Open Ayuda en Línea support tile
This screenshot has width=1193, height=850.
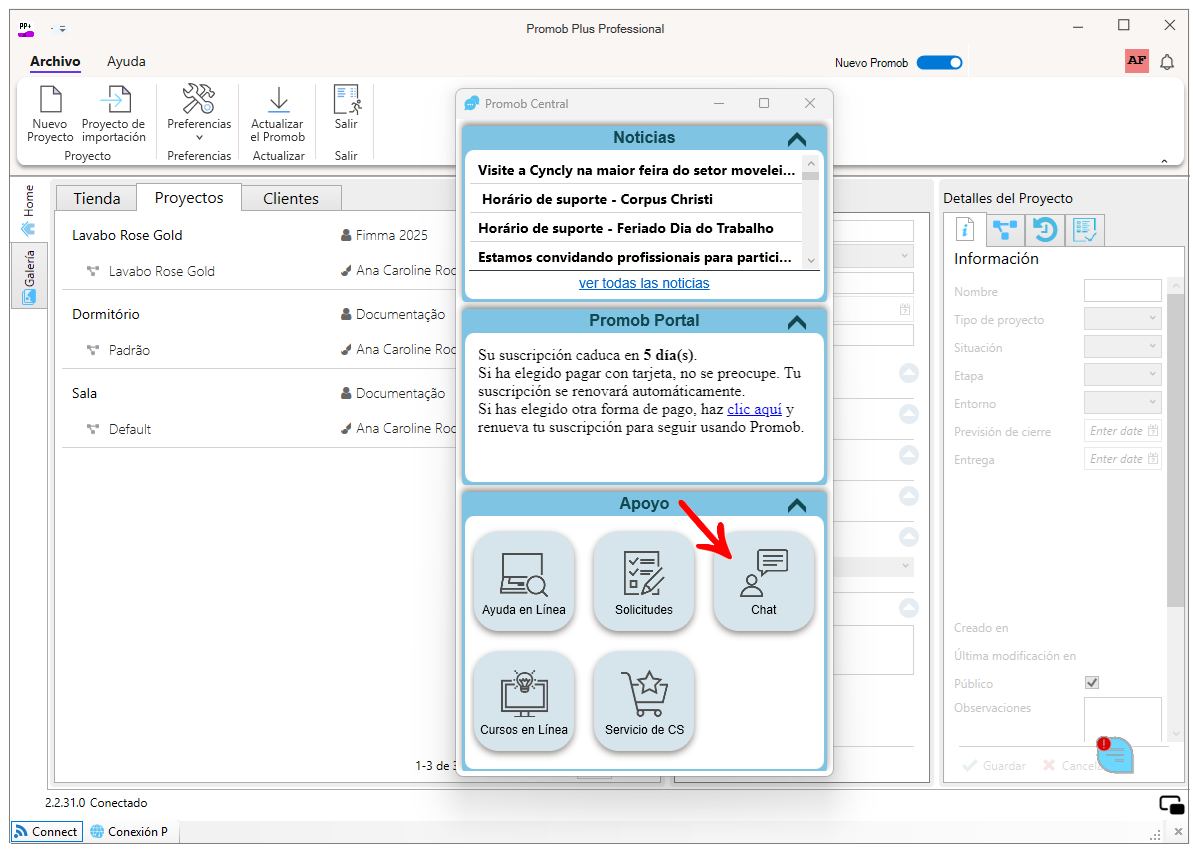tap(523, 581)
